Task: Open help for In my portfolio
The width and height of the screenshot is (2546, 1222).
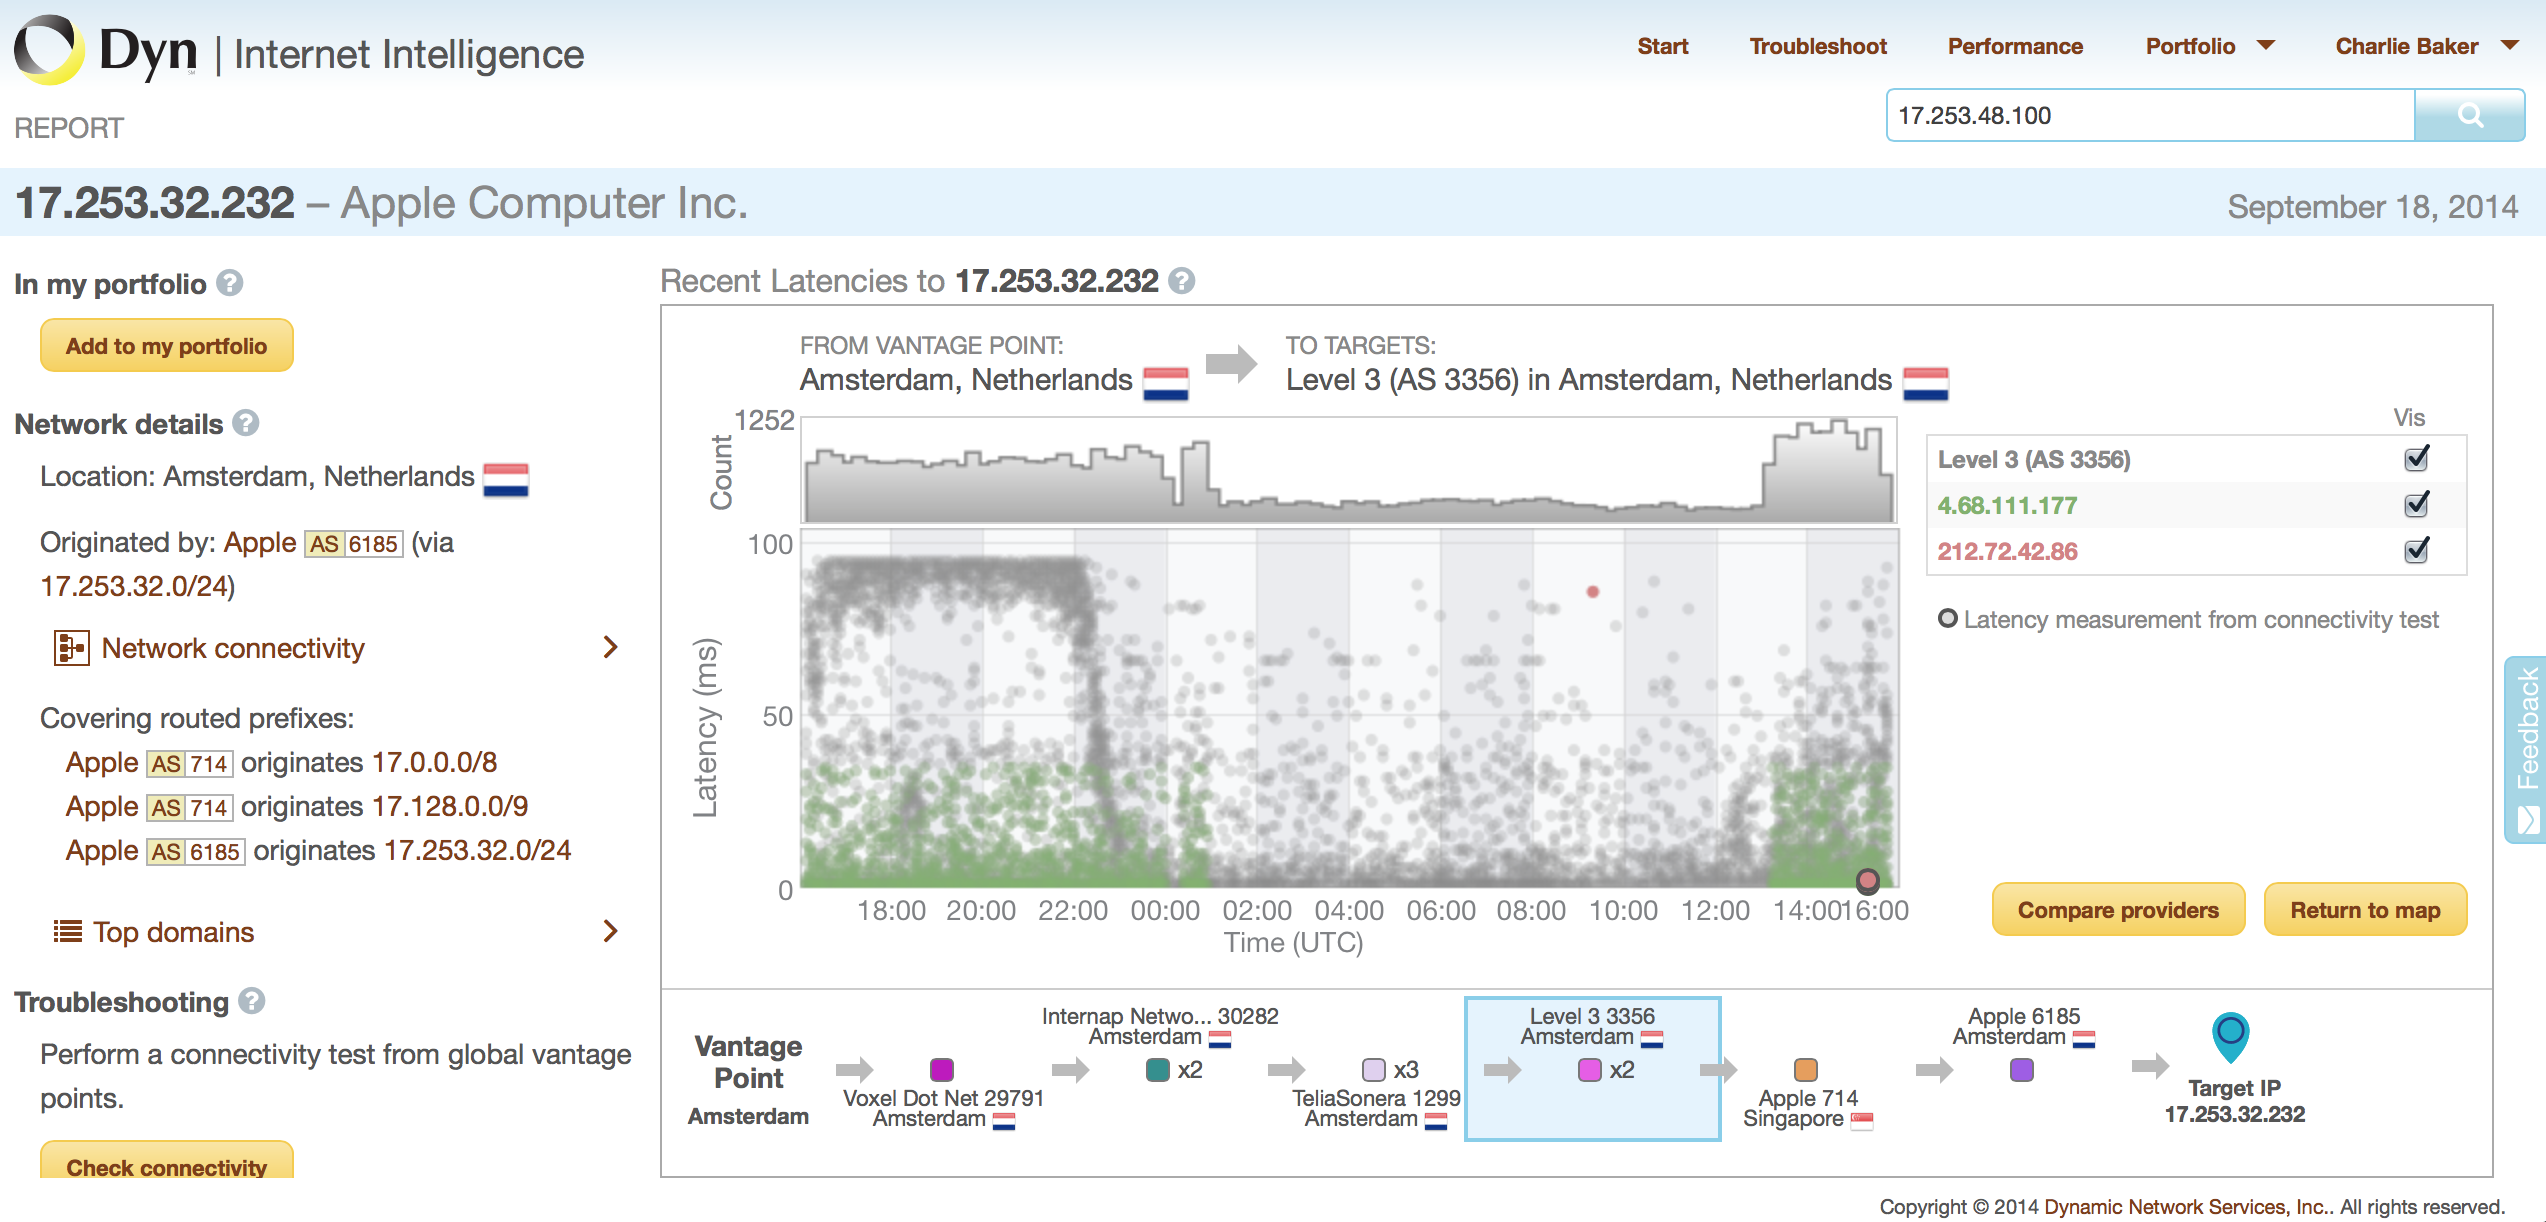Action: 230,284
